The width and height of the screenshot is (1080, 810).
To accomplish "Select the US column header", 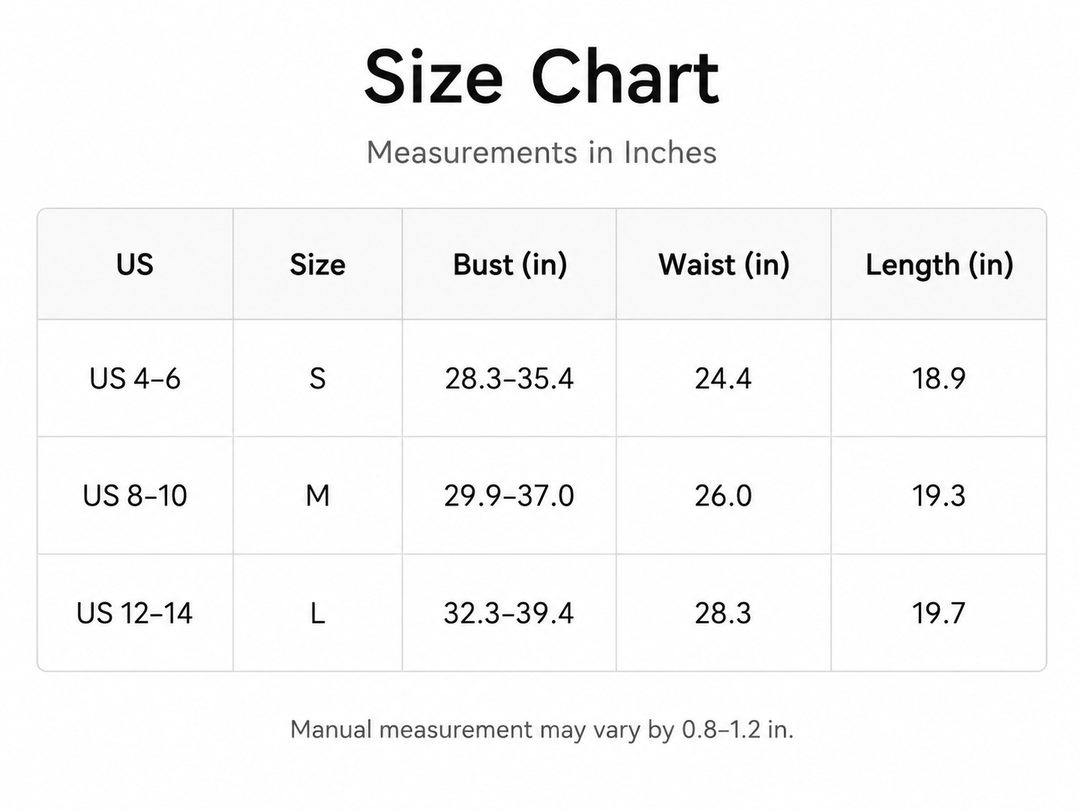I will tap(135, 264).
